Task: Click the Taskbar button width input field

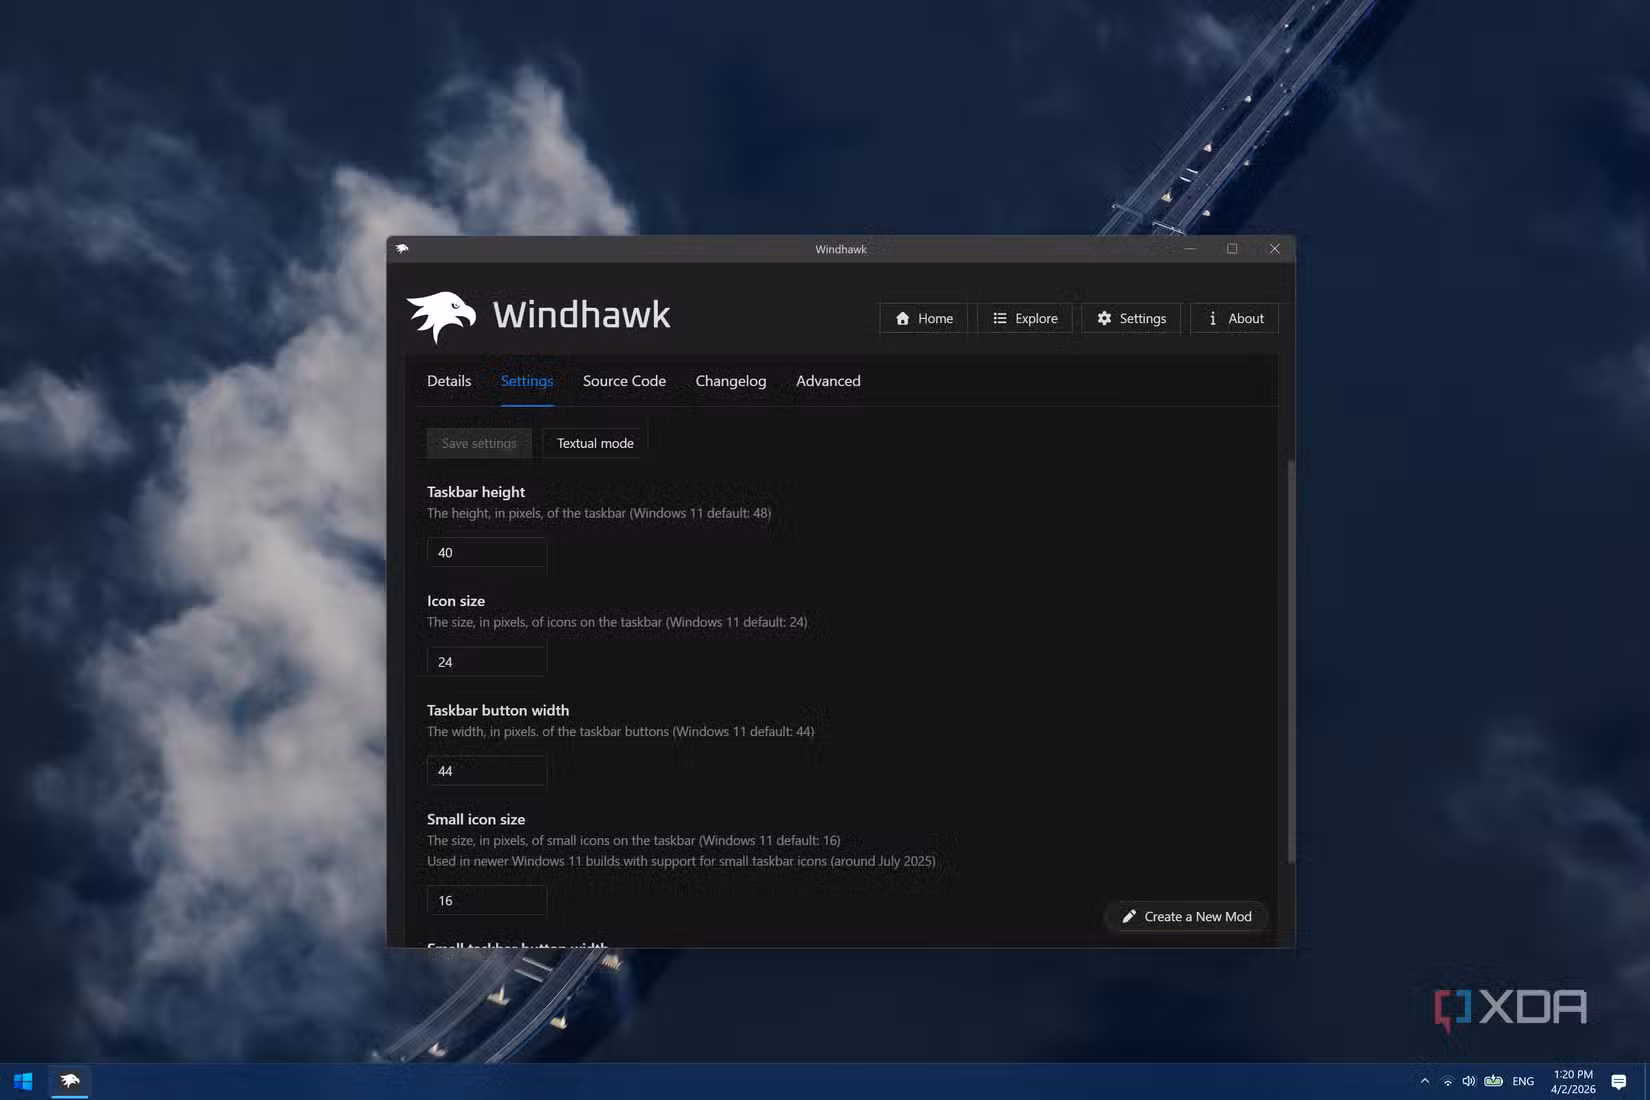Action: coord(487,771)
